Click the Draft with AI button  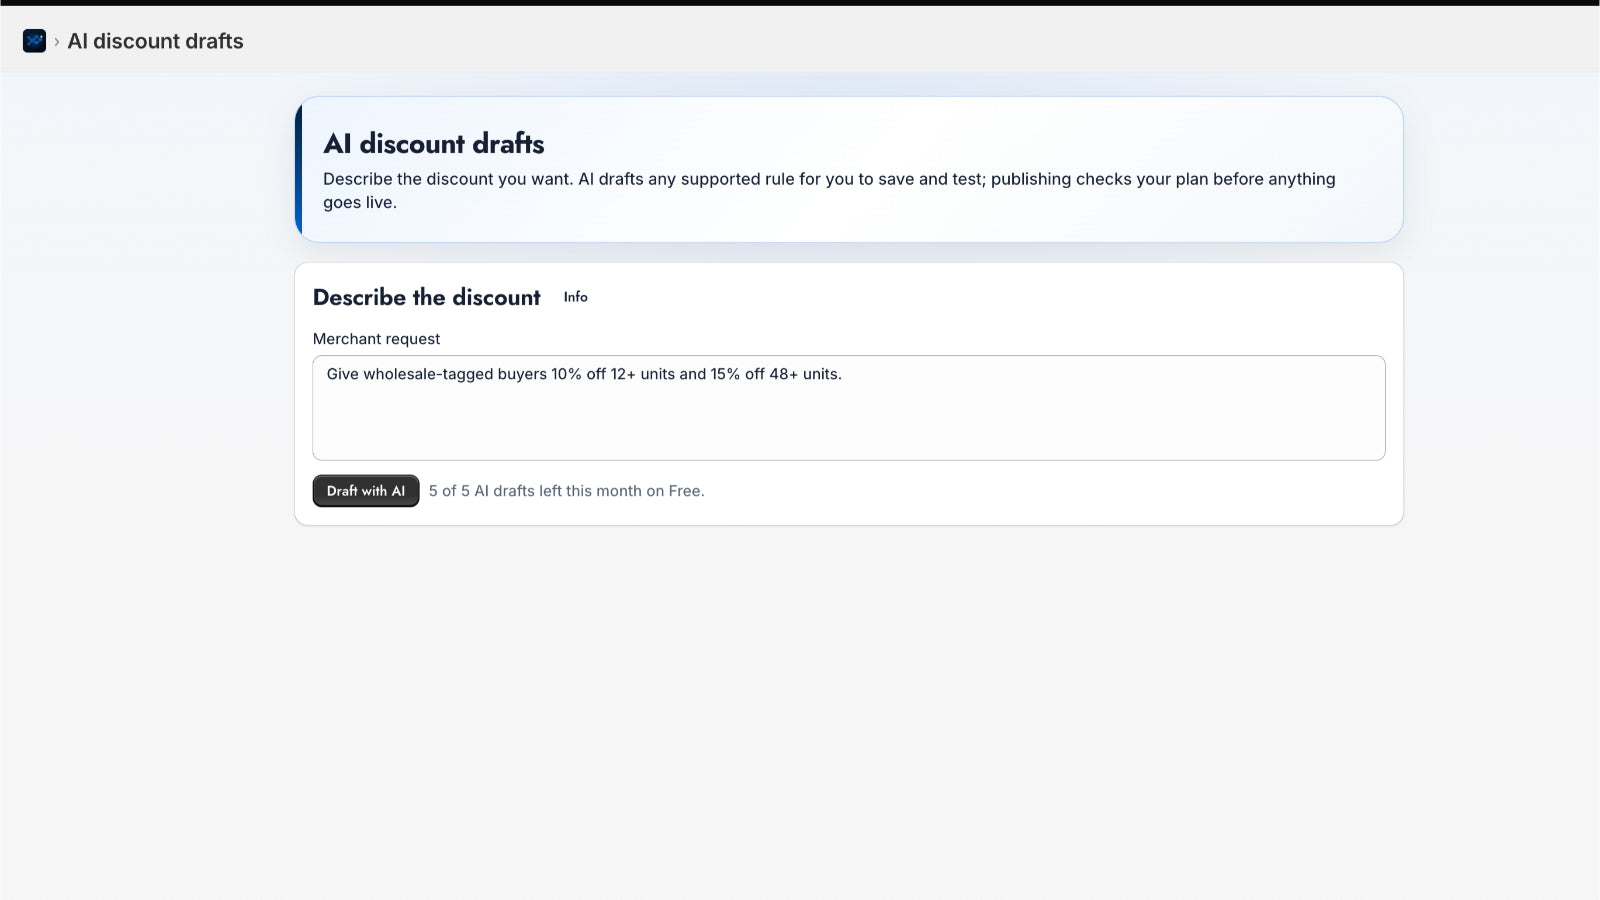pyautogui.click(x=366, y=491)
